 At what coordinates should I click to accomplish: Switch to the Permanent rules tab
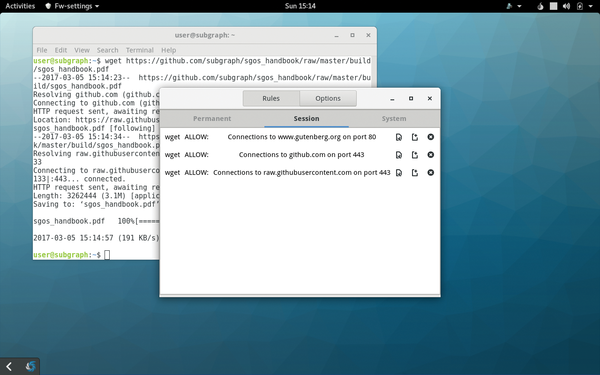pos(212,119)
